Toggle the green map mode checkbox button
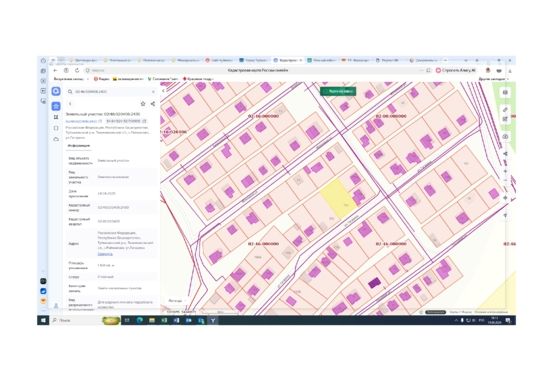The image size is (553, 391). (x=338, y=91)
